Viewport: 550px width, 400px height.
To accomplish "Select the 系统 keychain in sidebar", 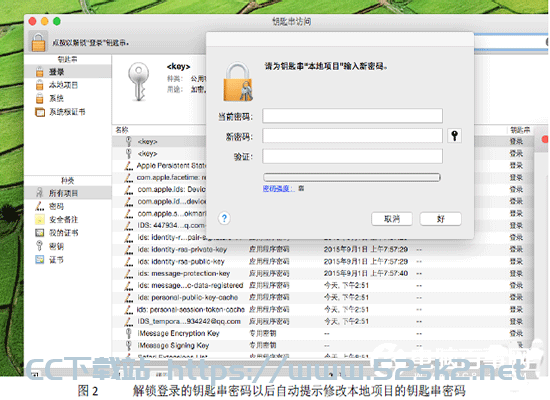I will click(68, 98).
